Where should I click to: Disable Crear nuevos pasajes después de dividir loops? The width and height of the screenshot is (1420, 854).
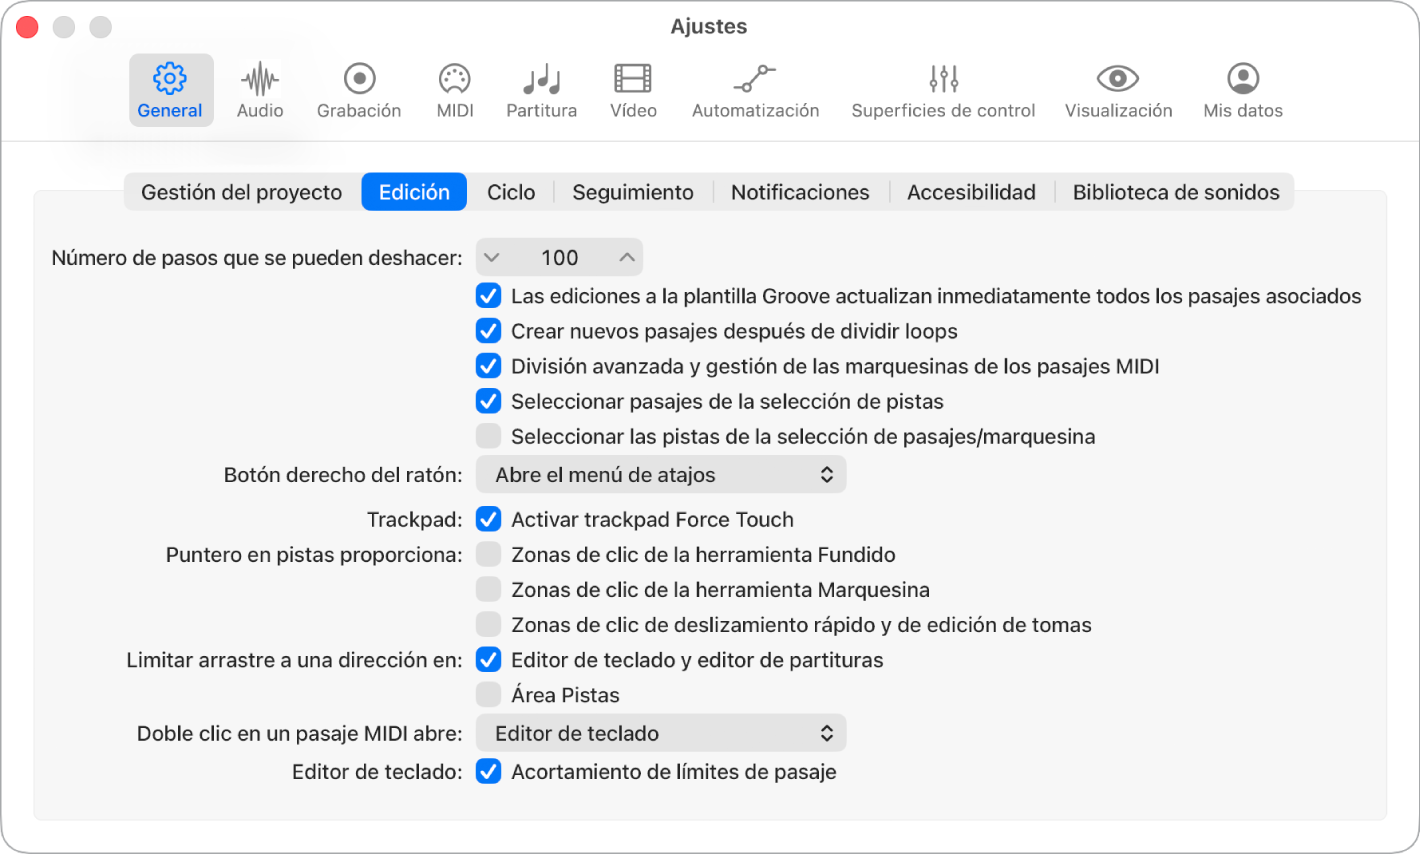coord(488,331)
